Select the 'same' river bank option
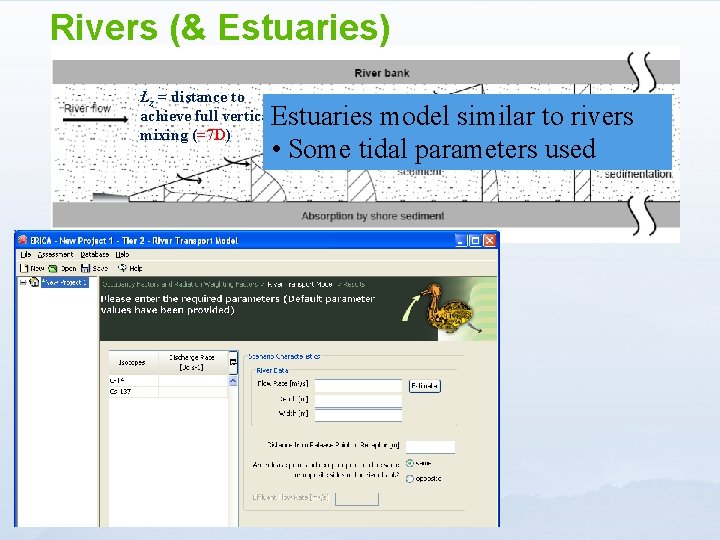Image resolution: width=720 pixels, height=540 pixels. point(410,463)
